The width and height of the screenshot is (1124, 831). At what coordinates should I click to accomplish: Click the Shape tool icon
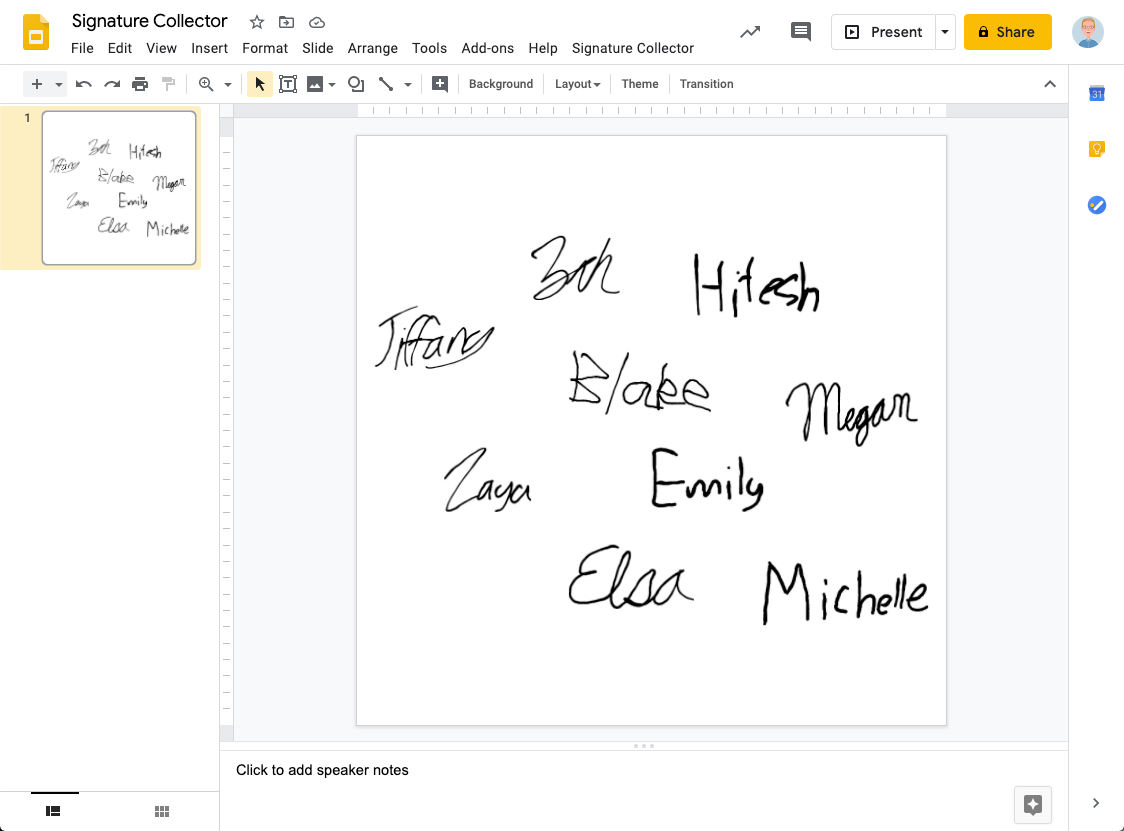tap(355, 84)
